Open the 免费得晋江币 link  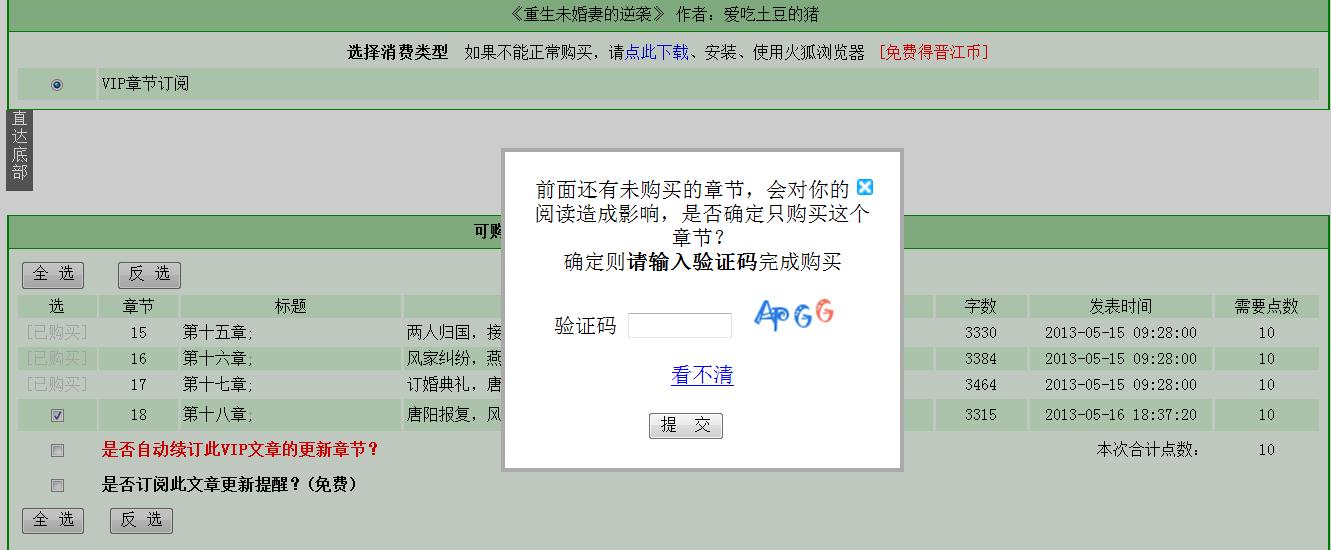tap(933, 53)
